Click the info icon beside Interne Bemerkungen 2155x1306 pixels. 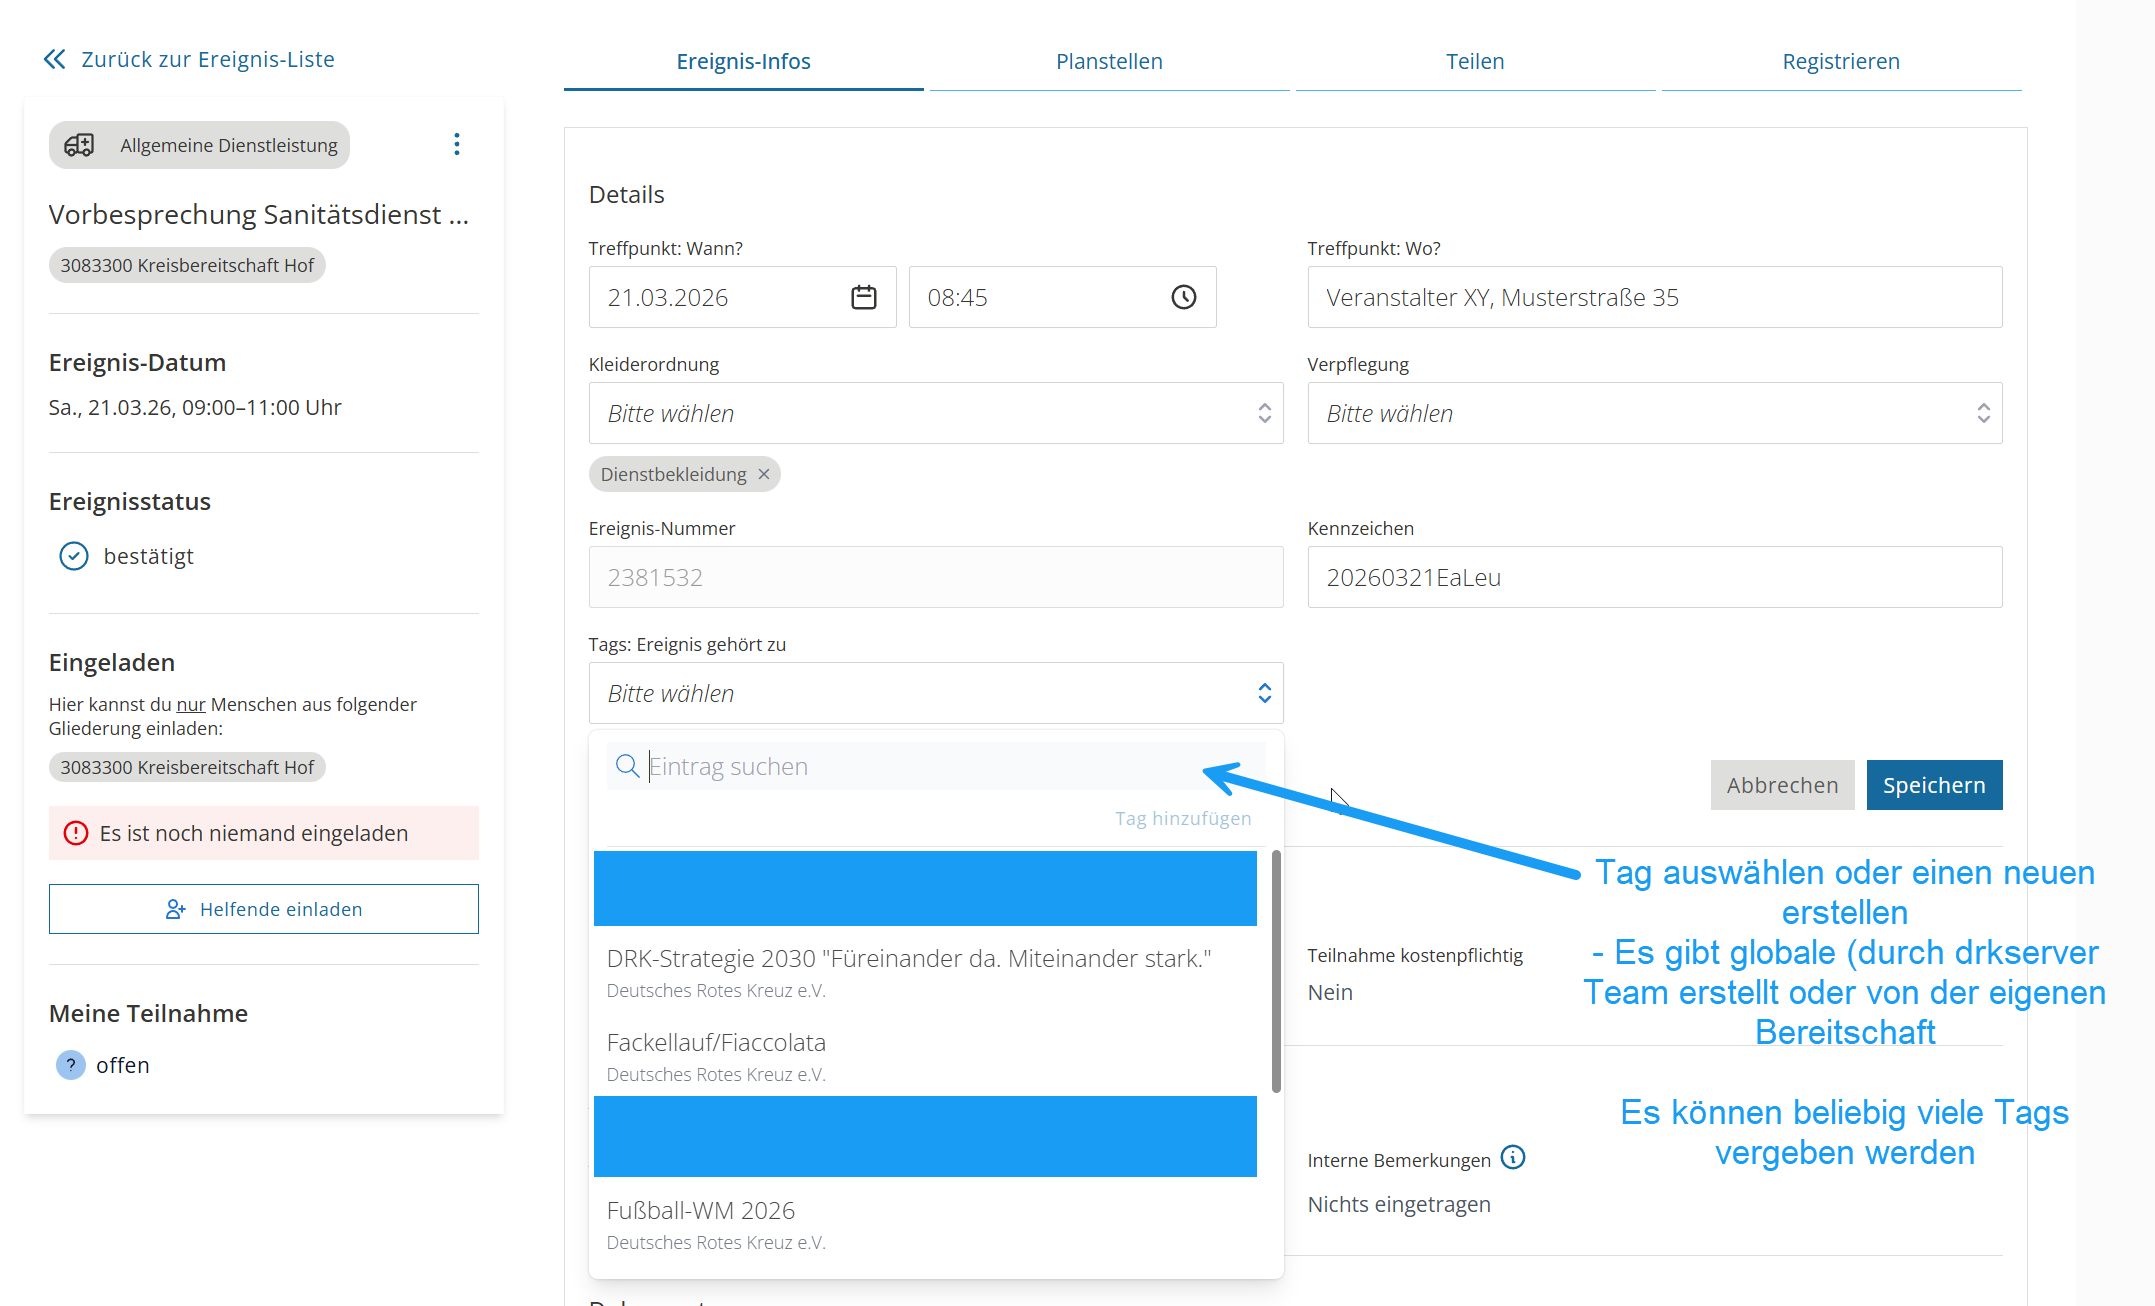pyautogui.click(x=1513, y=1158)
